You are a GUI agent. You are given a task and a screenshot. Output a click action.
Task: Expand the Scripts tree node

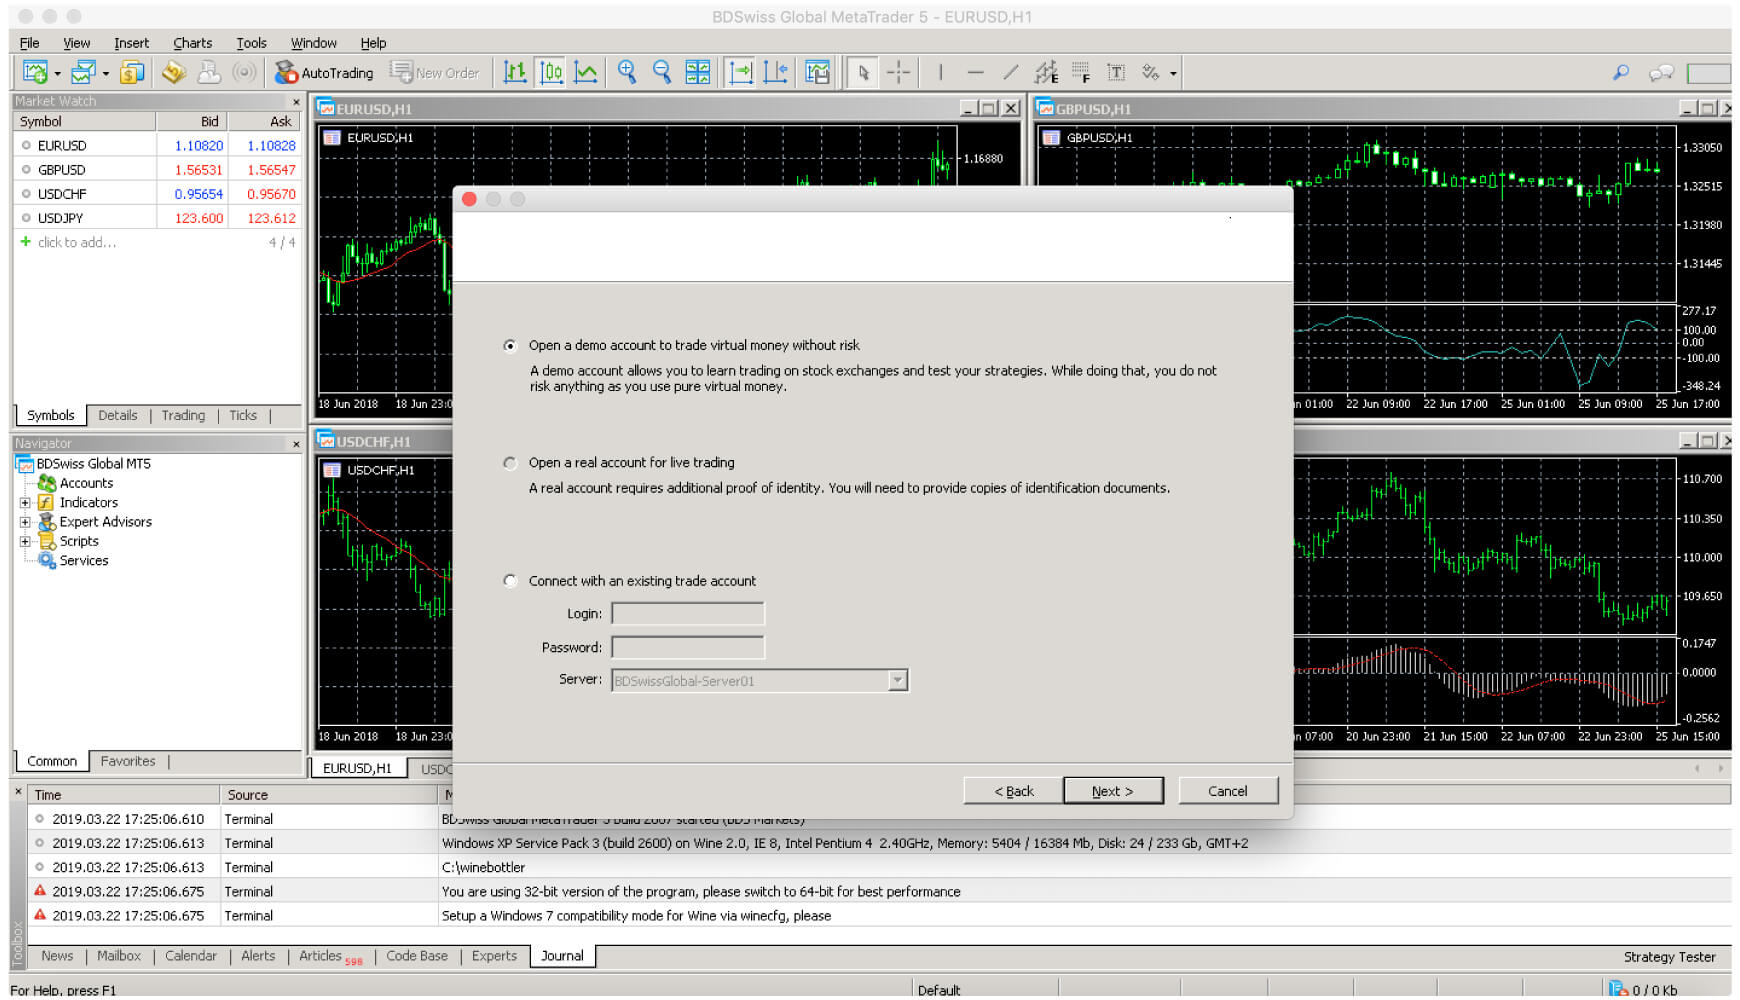[x=25, y=541]
